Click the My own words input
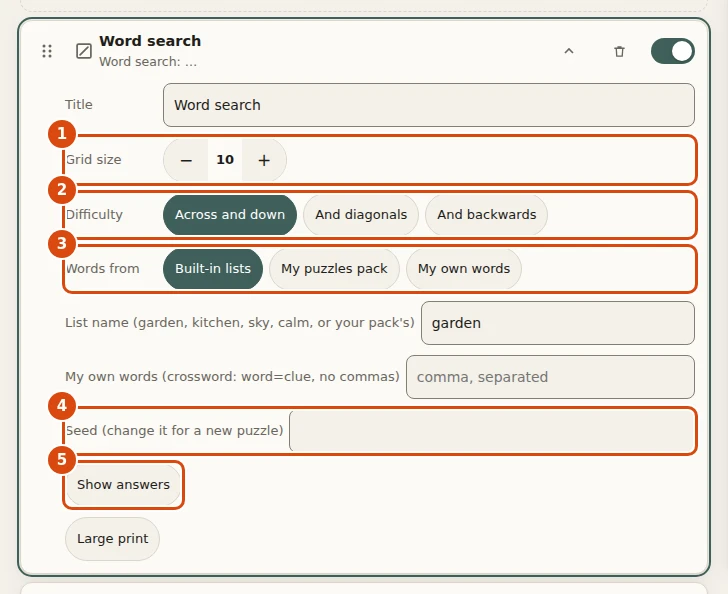Image resolution: width=728 pixels, height=594 pixels. click(x=550, y=377)
